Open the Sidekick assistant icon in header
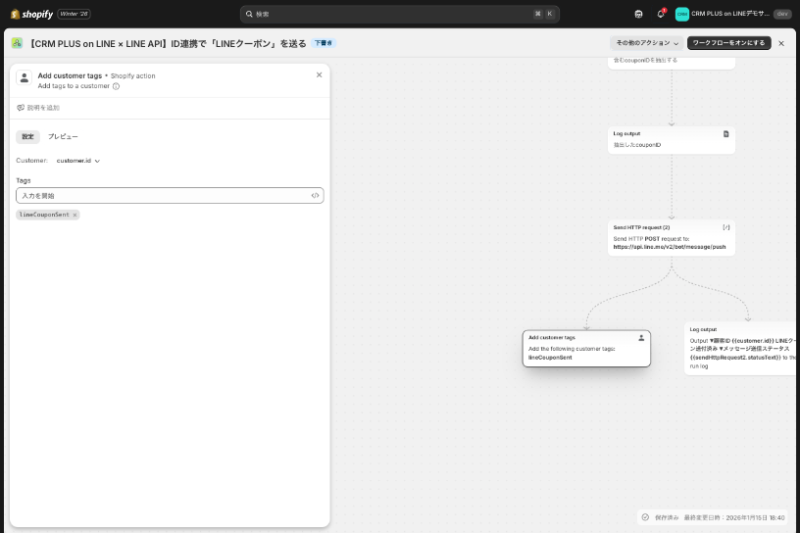 pos(639,14)
